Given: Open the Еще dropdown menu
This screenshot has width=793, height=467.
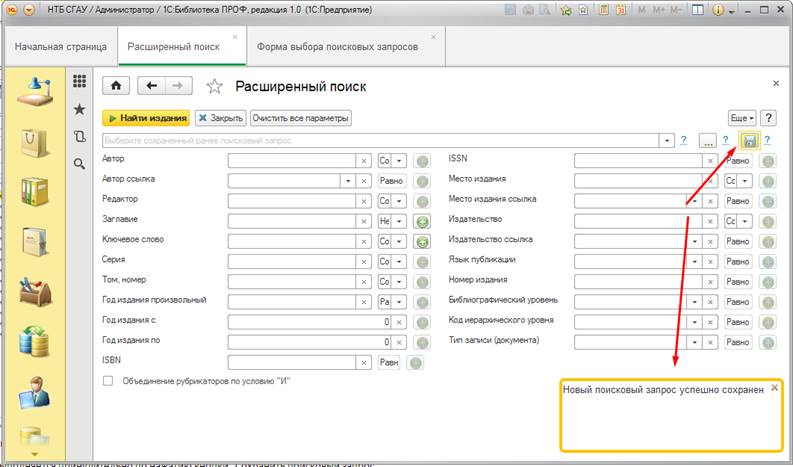Looking at the screenshot, I should [742, 118].
